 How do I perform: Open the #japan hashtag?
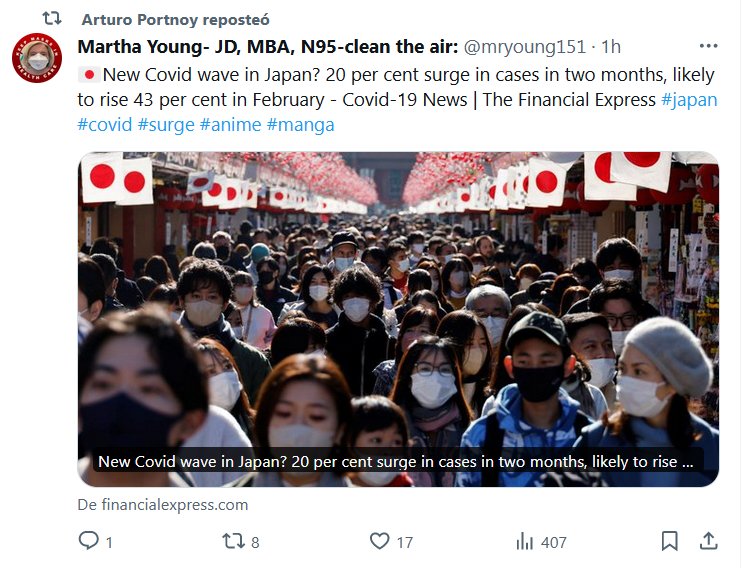pos(689,99)
